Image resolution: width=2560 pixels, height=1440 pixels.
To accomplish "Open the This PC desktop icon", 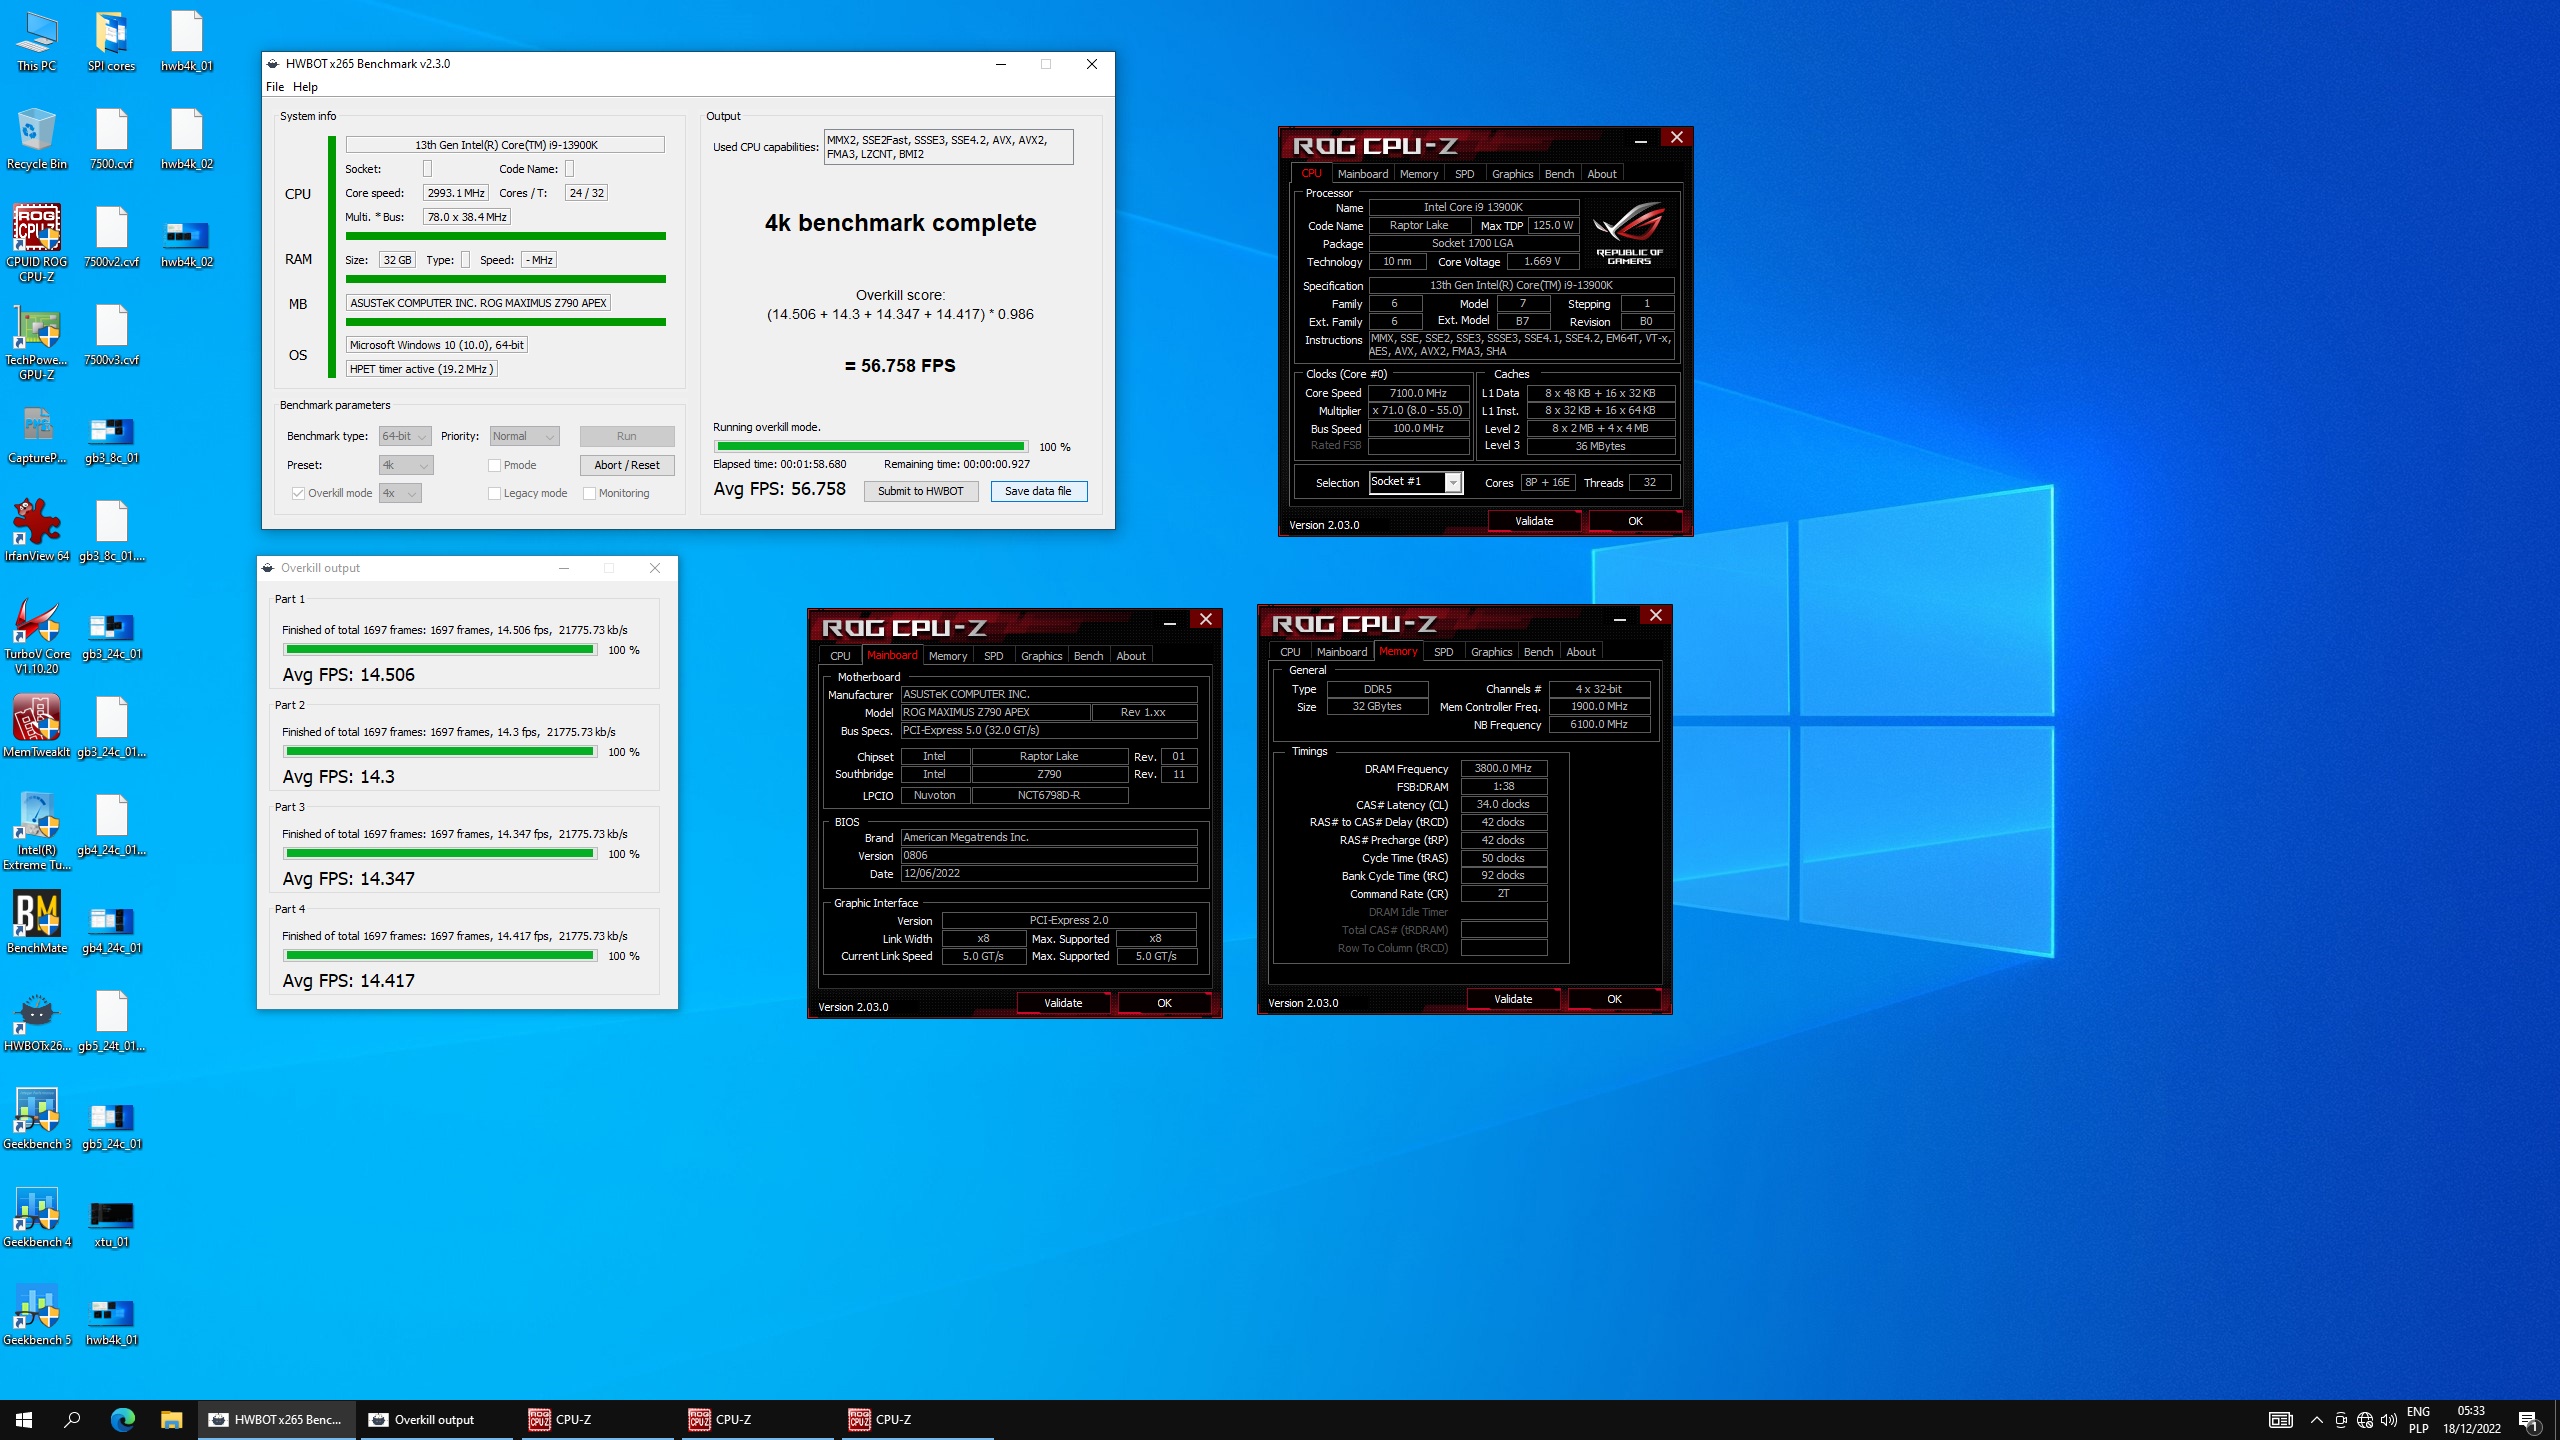I will pyautogui.click(x=37, y=42).
